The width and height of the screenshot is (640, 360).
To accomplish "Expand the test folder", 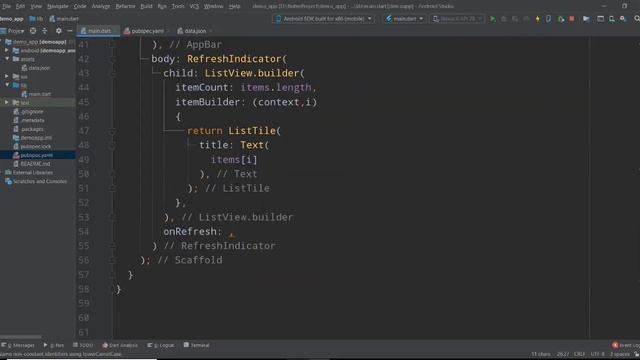I will pyautogui.click(x=7, y=102).
